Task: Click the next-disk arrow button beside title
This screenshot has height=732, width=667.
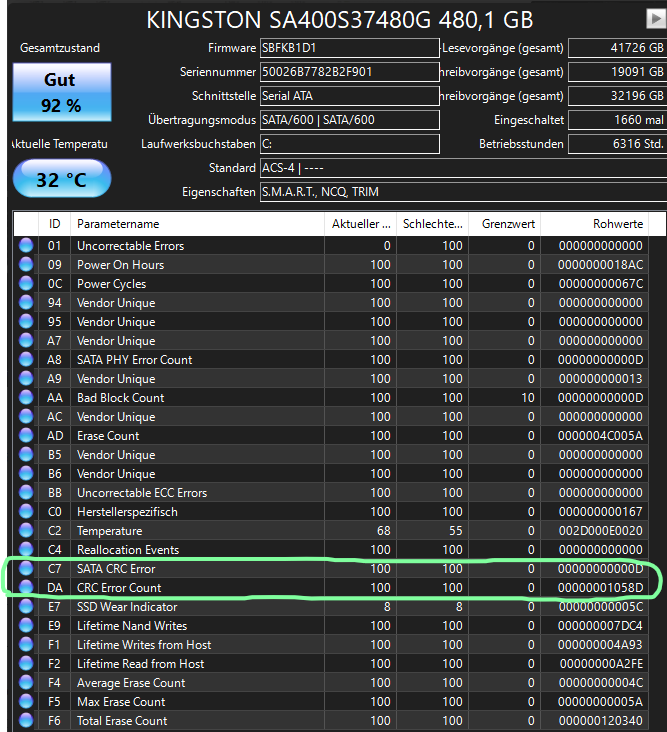Action: click(x=656, y=19)
